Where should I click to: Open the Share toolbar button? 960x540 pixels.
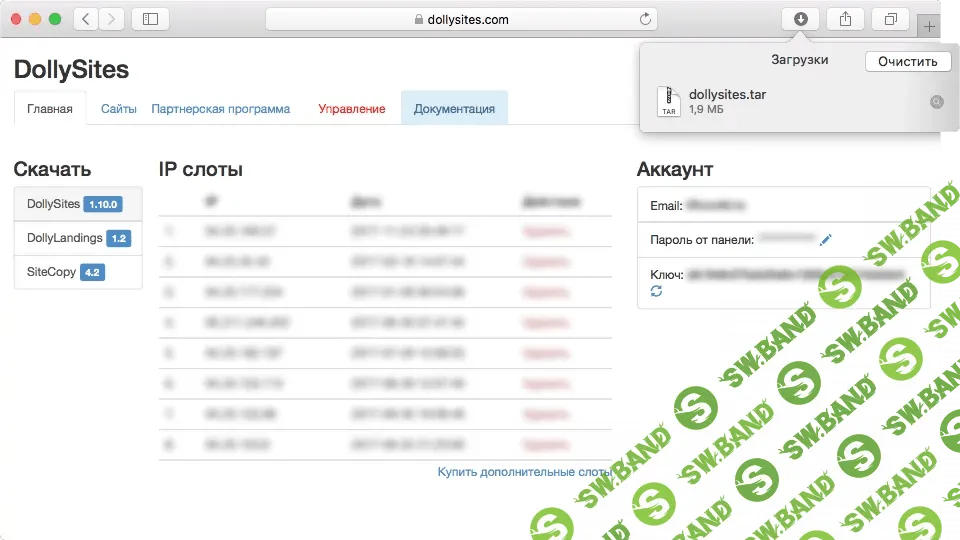tap(846, 19)
